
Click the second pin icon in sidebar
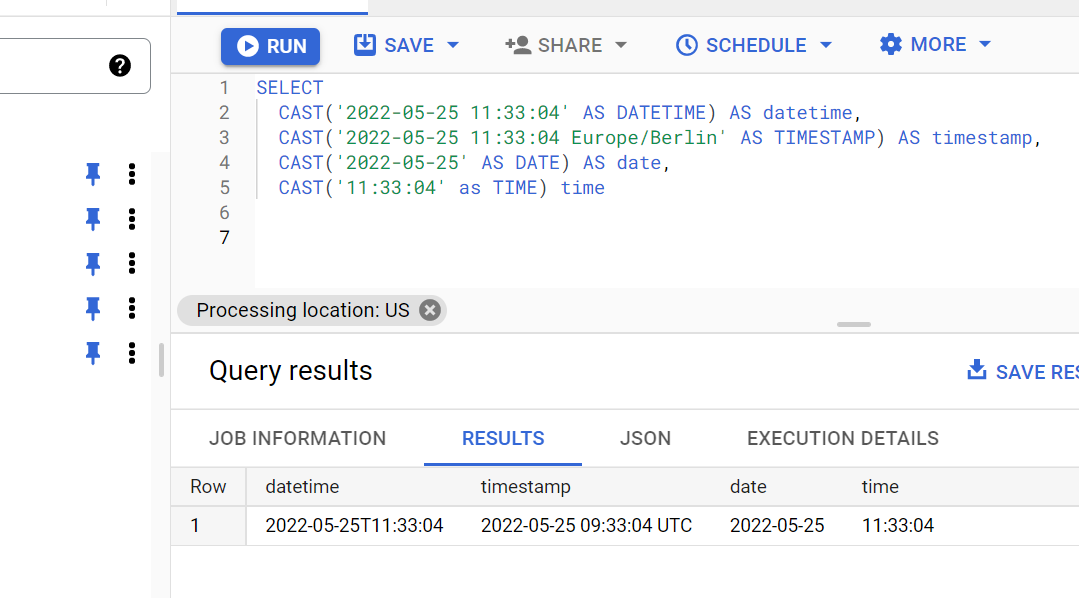coord(93,219)
